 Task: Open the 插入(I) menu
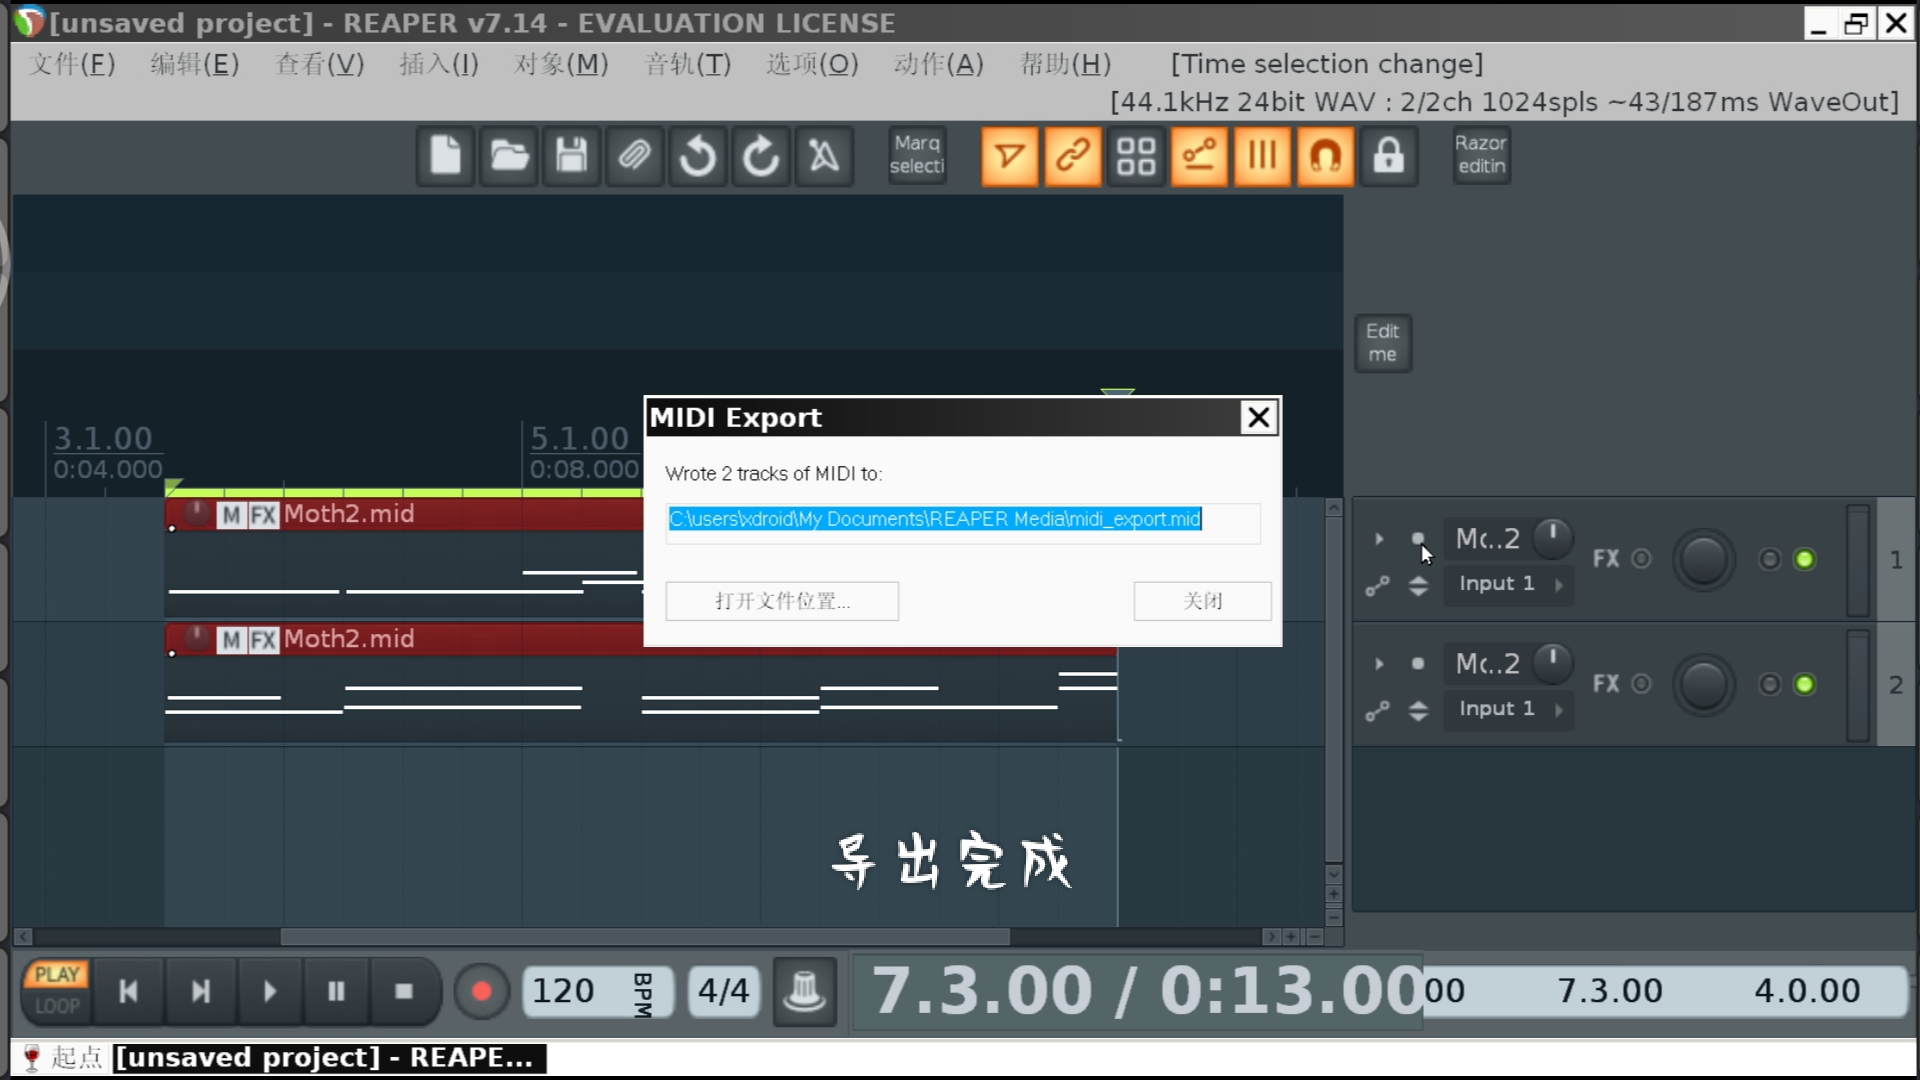click(439, 64)
